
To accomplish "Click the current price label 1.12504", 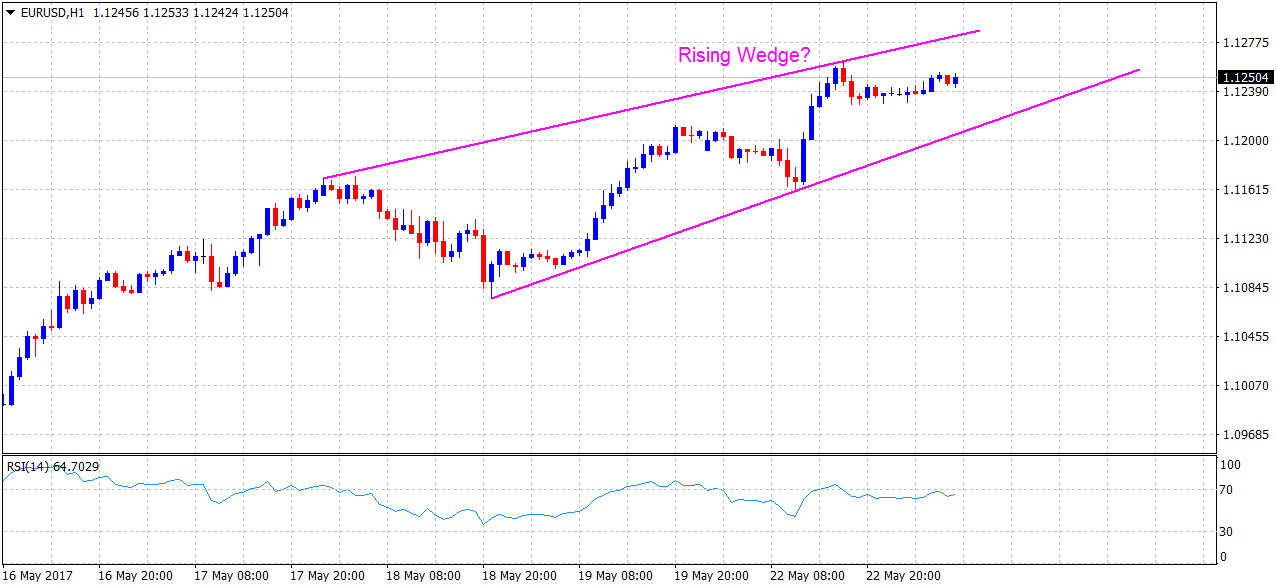I will pos(1245,77).
